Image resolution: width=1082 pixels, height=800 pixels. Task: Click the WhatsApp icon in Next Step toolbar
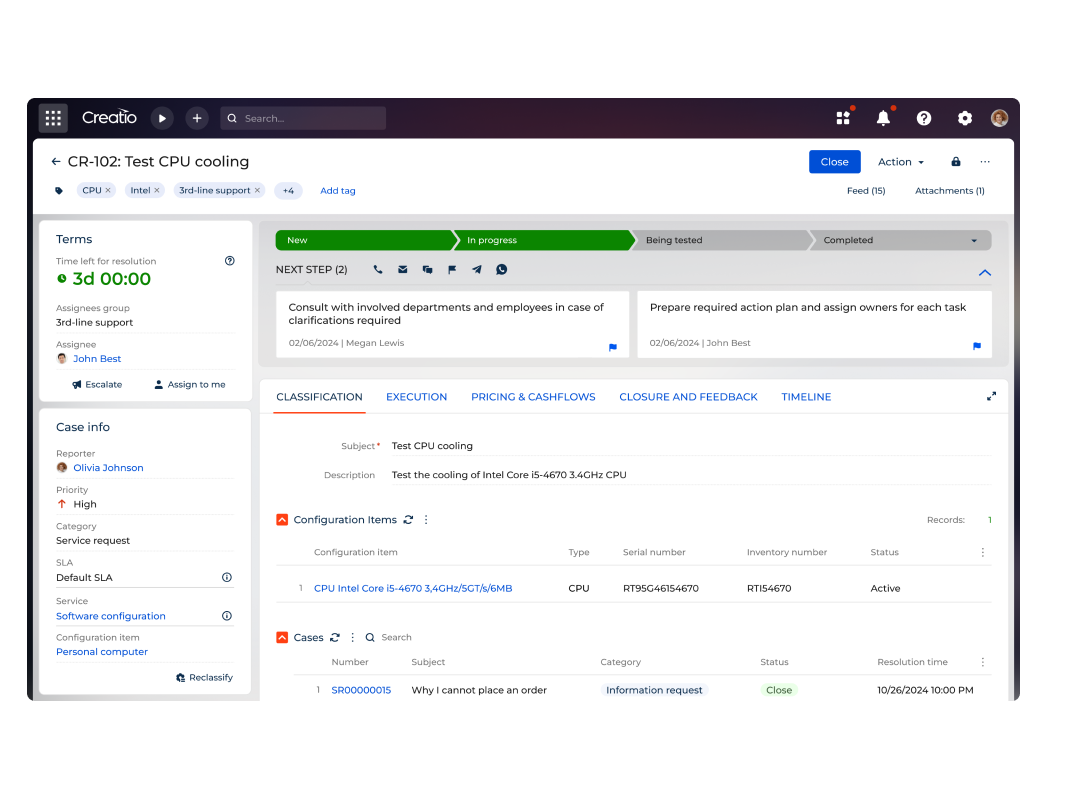coord(501,269)
